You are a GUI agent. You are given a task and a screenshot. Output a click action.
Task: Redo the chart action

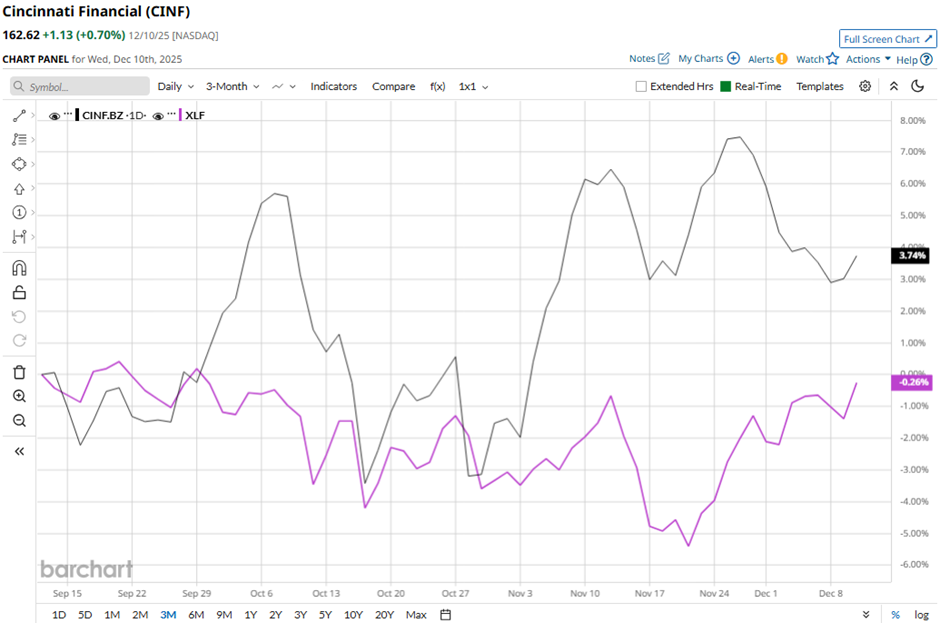click(19, 341)
